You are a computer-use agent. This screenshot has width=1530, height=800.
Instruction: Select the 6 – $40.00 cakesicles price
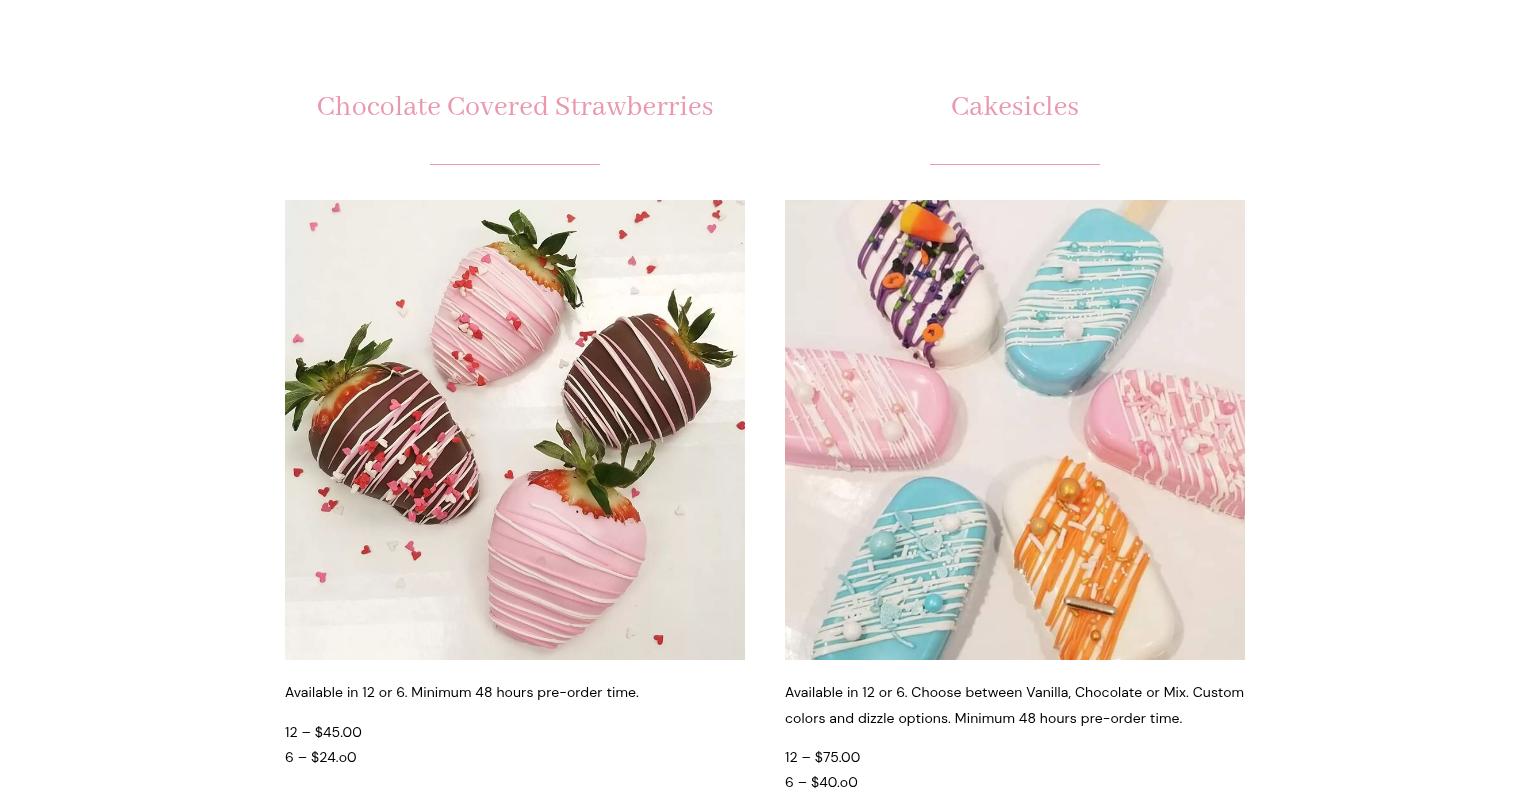coord(821,782)
